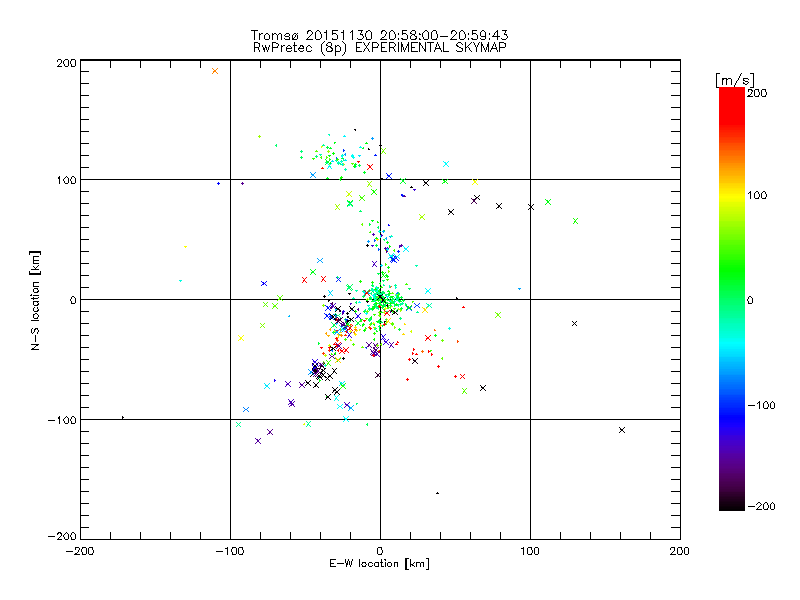Click the y-axis tick label '-100'
This screenshot has width=800, height=600.
pos(62,420)
